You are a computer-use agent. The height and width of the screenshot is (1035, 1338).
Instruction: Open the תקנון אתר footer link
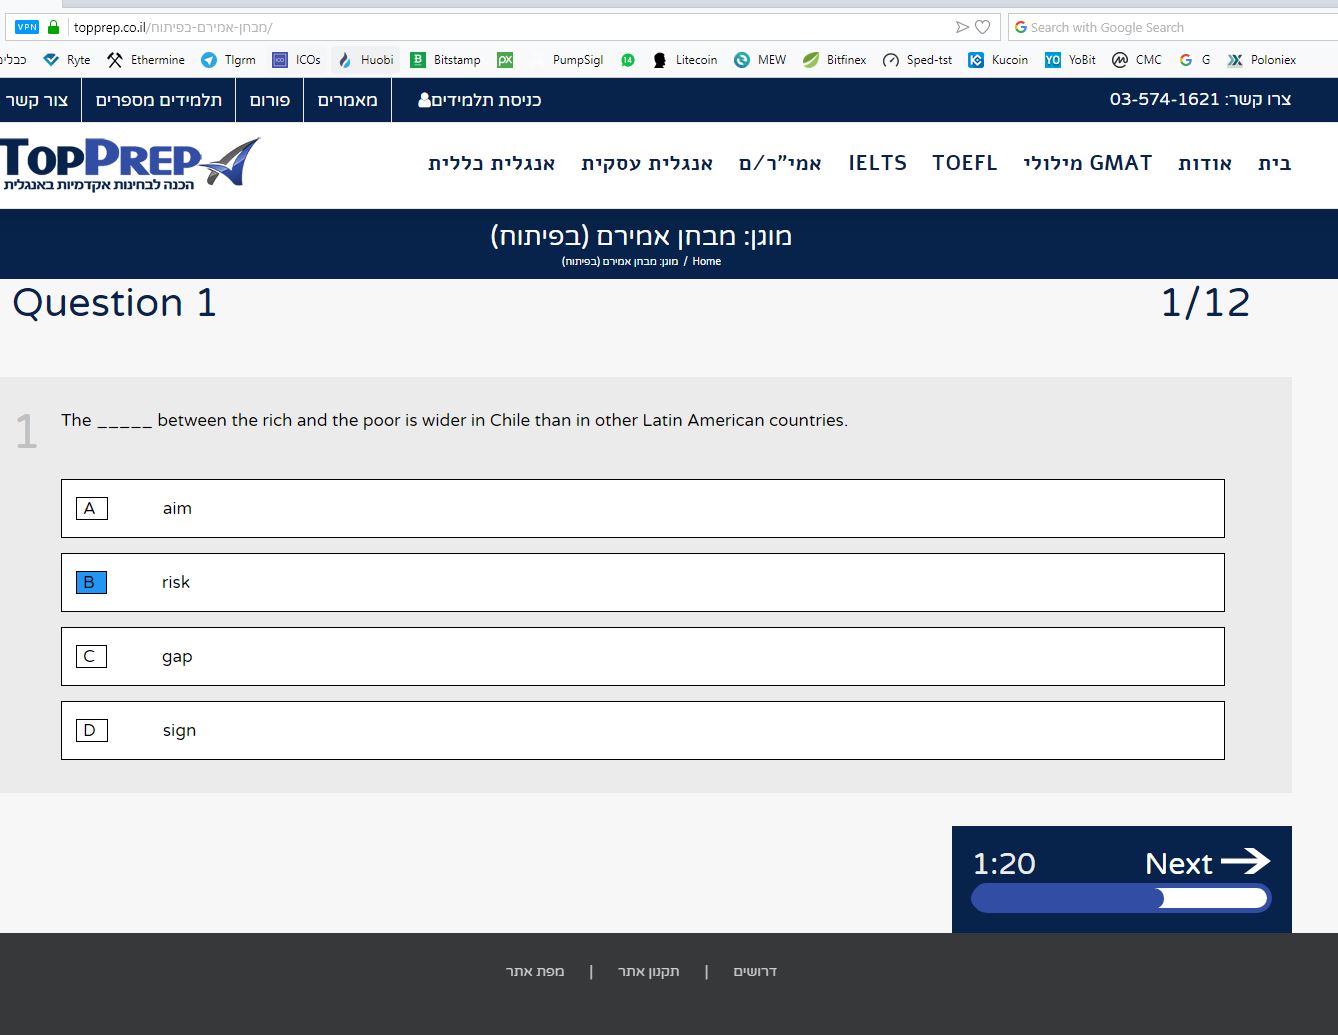pos(648,971)
